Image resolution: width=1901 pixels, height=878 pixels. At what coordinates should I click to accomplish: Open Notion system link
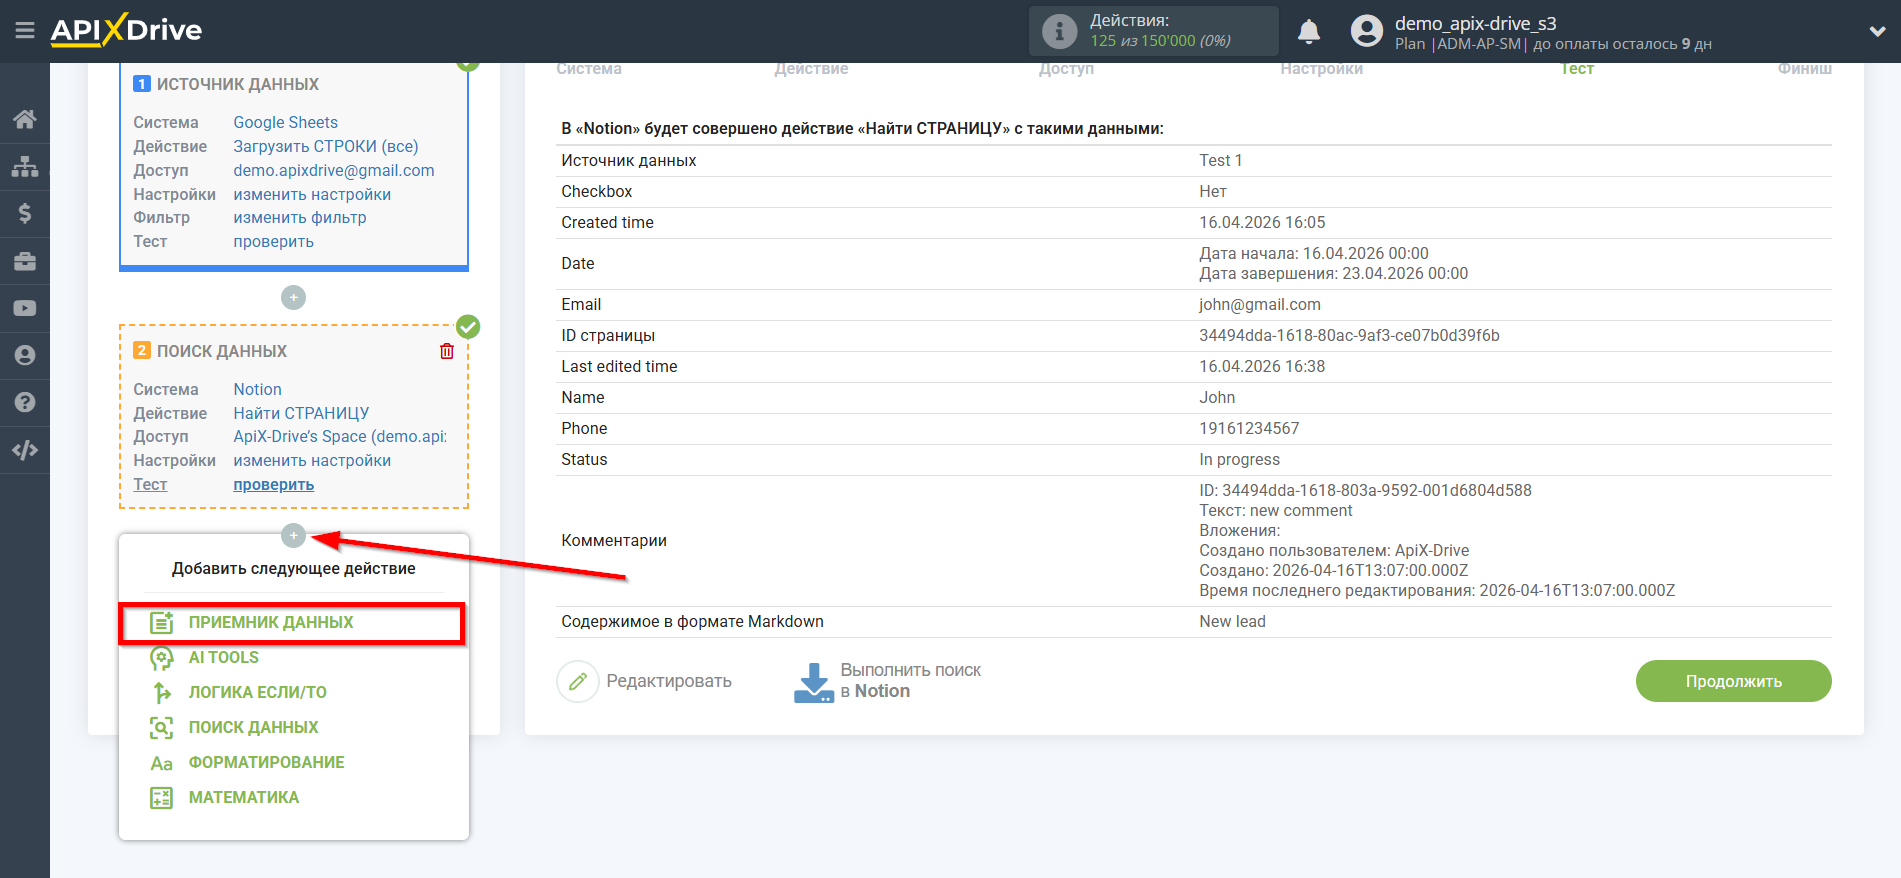click(x=258, y=389)
